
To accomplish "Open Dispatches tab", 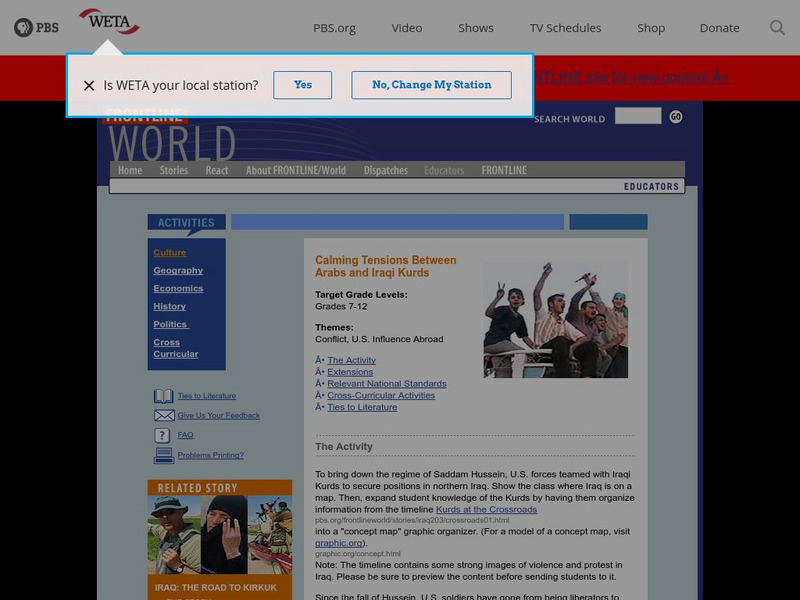I will pyautogui.click(x=386, y=170).
